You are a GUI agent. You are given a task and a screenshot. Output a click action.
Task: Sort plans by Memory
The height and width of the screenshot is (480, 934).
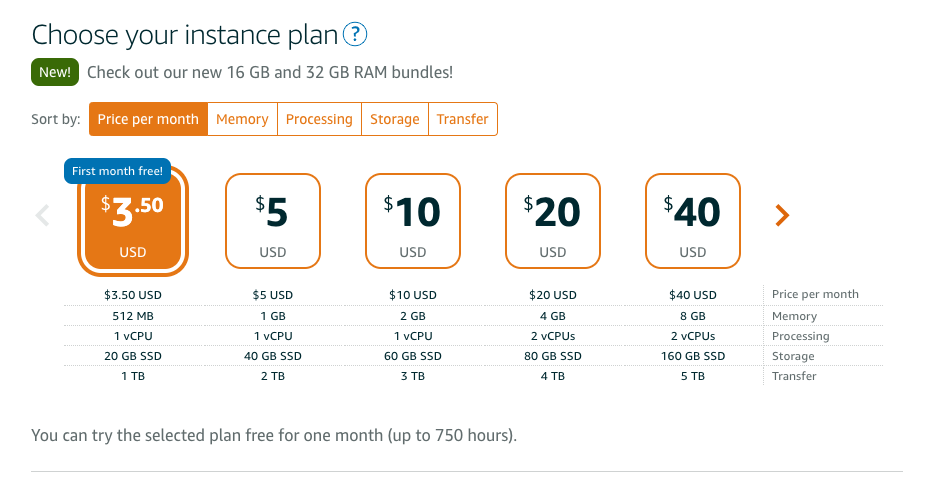(242, 119)
